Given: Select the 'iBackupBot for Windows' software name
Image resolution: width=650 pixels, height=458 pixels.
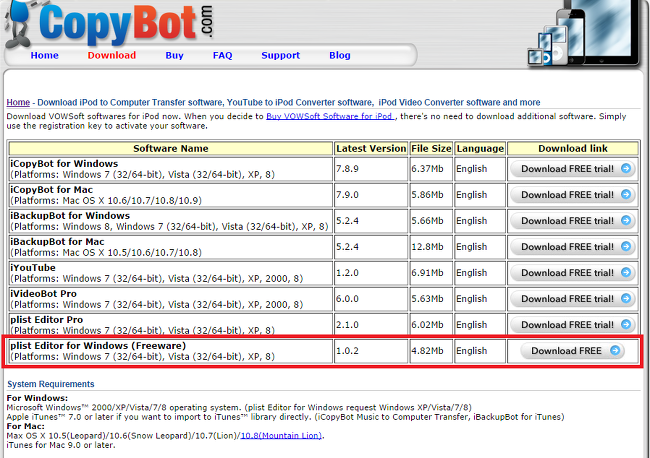Looking at the screenshot, I should [70, 216].
